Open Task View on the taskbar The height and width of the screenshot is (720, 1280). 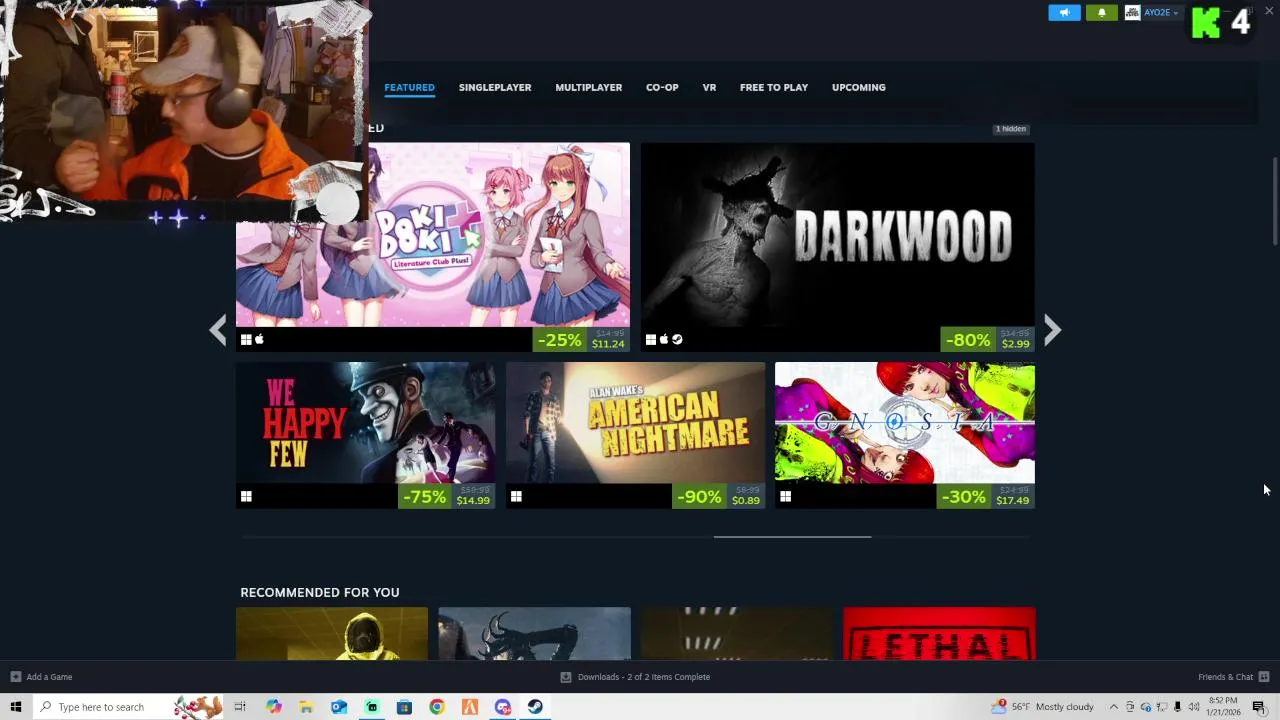point(240,707)
